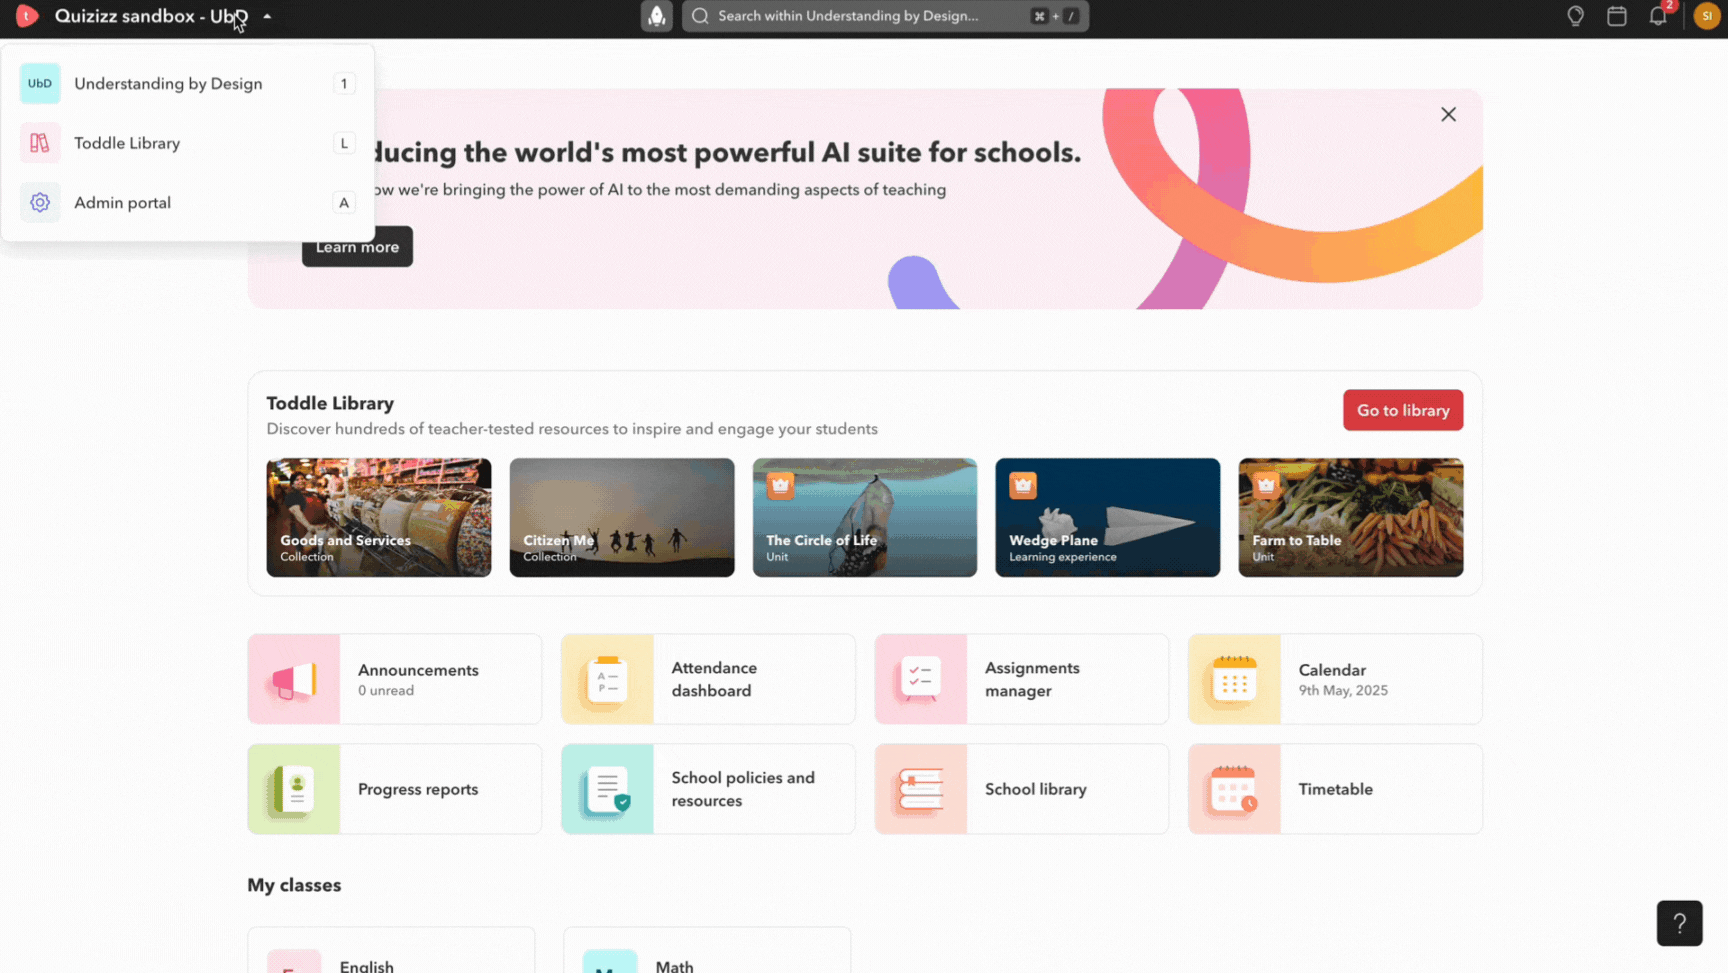Open the lightbulb tips icon
Image resolution: width=1728 pixels, height=973 pixels.
pyautogui.click(x=1575, y=16)
